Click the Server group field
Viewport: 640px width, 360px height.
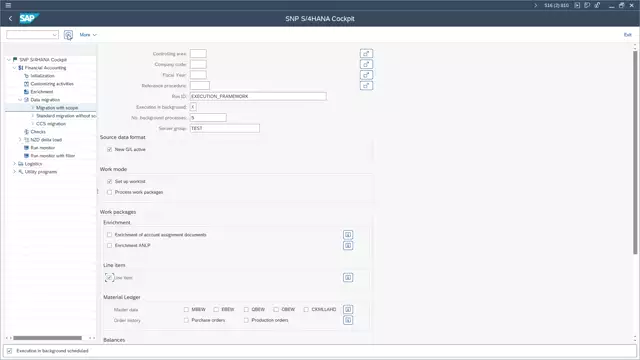click(224, 128)
